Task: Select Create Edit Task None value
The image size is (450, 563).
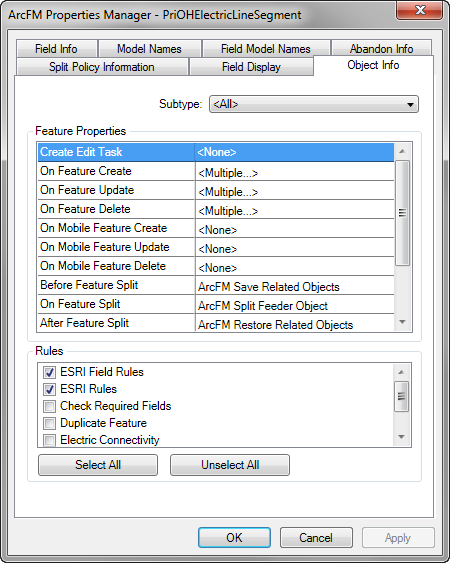Action: [x=294, y=152]
